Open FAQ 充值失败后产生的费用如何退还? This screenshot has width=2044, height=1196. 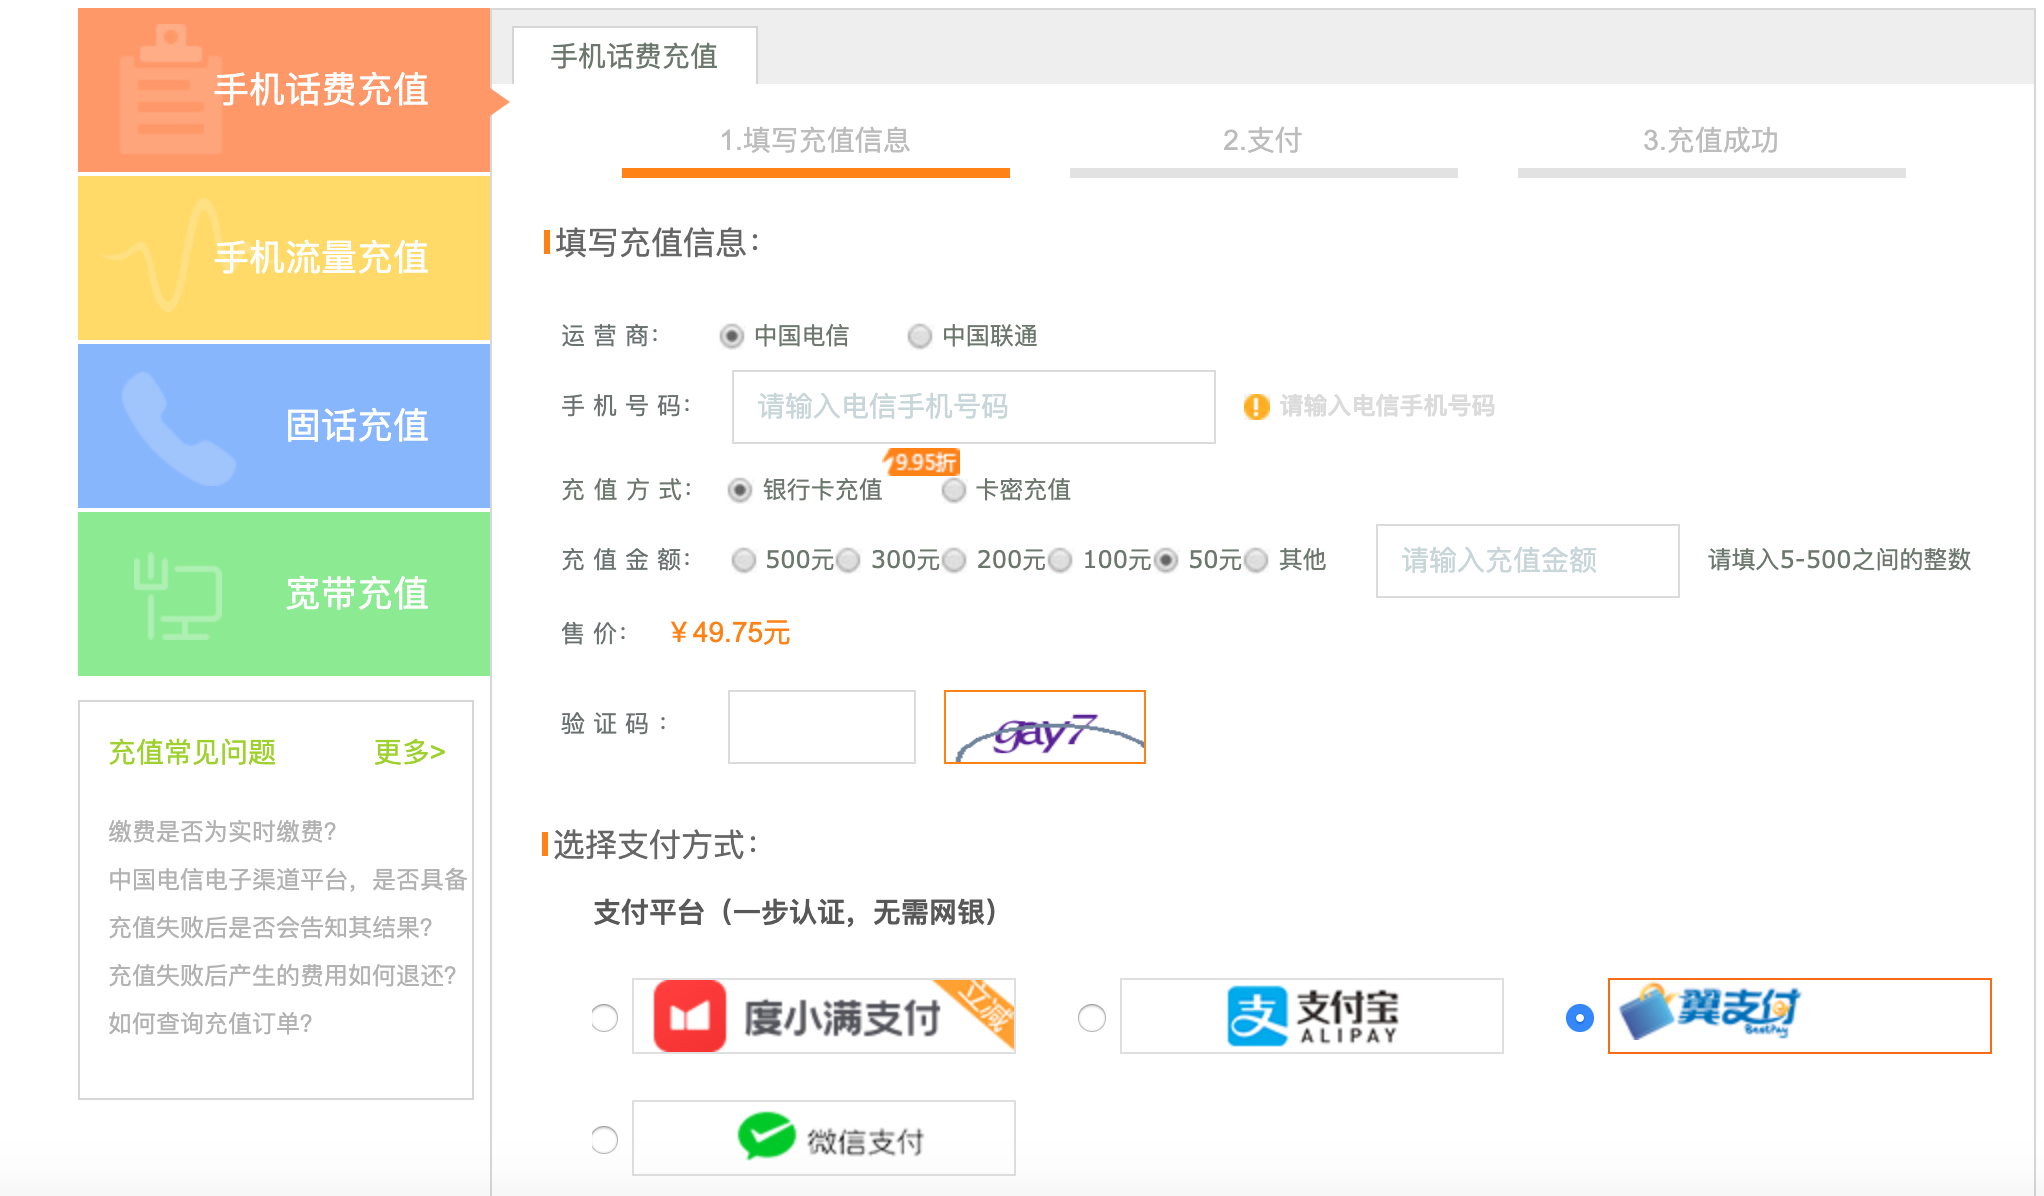[x=282, y=975]
